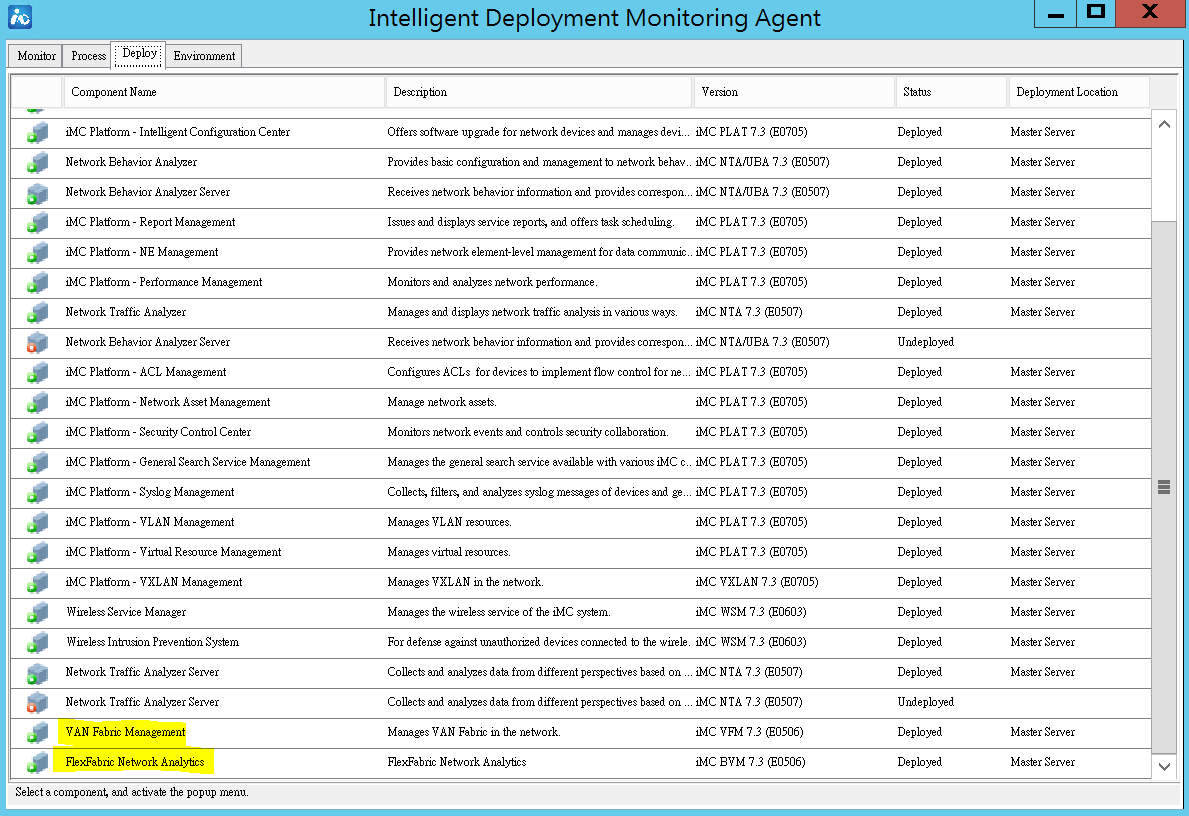
Task: Click red icon of undeployed Network Behavior Analyzer Server
Action: click(37, 343)
